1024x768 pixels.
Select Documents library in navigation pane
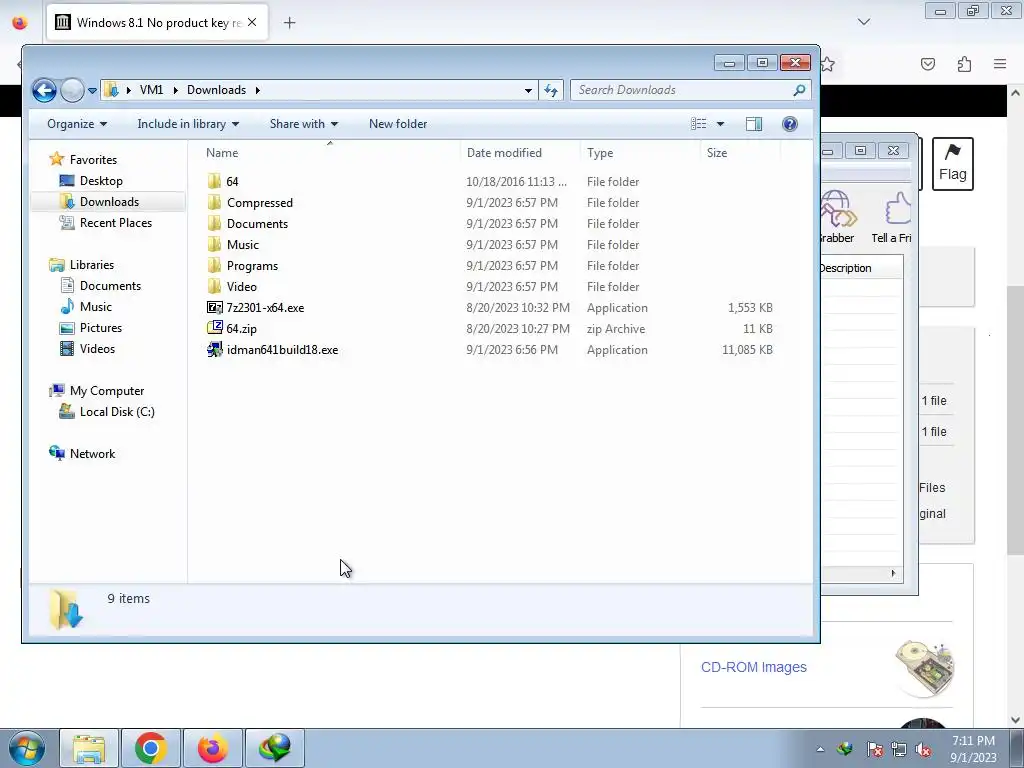(x=110, y=286)
